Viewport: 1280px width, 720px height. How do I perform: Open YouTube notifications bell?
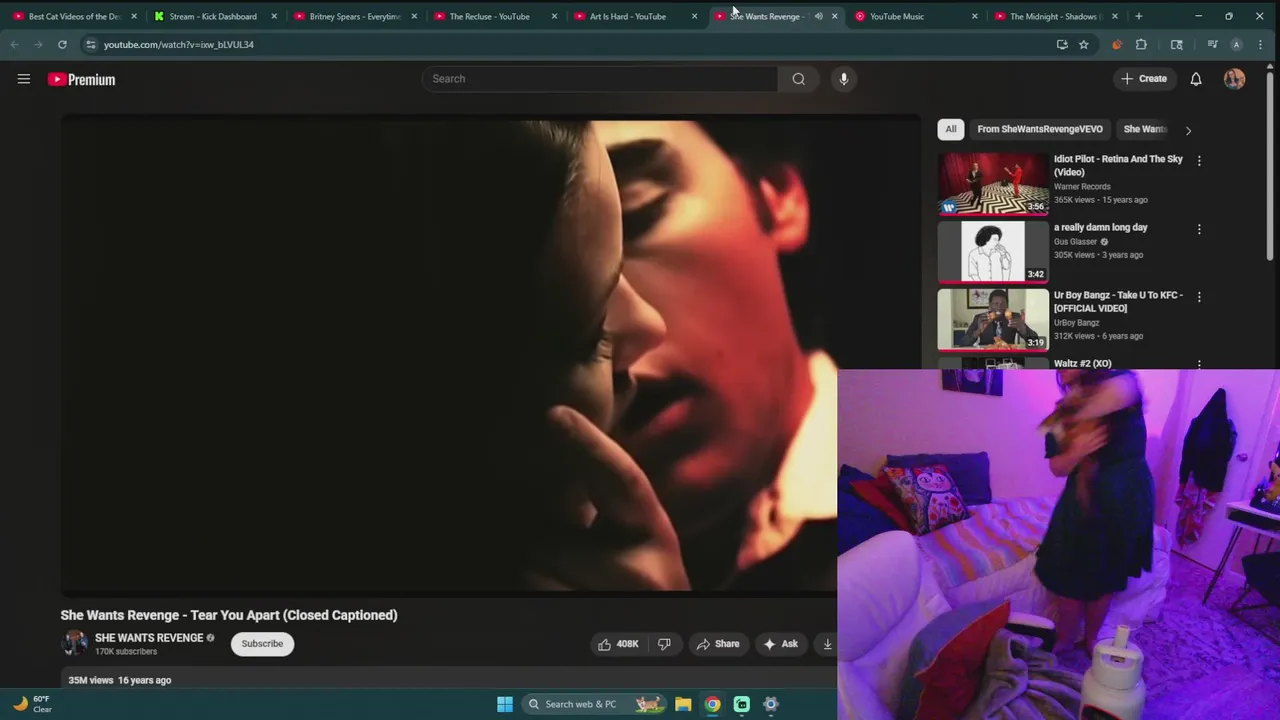pos(1196,79)
